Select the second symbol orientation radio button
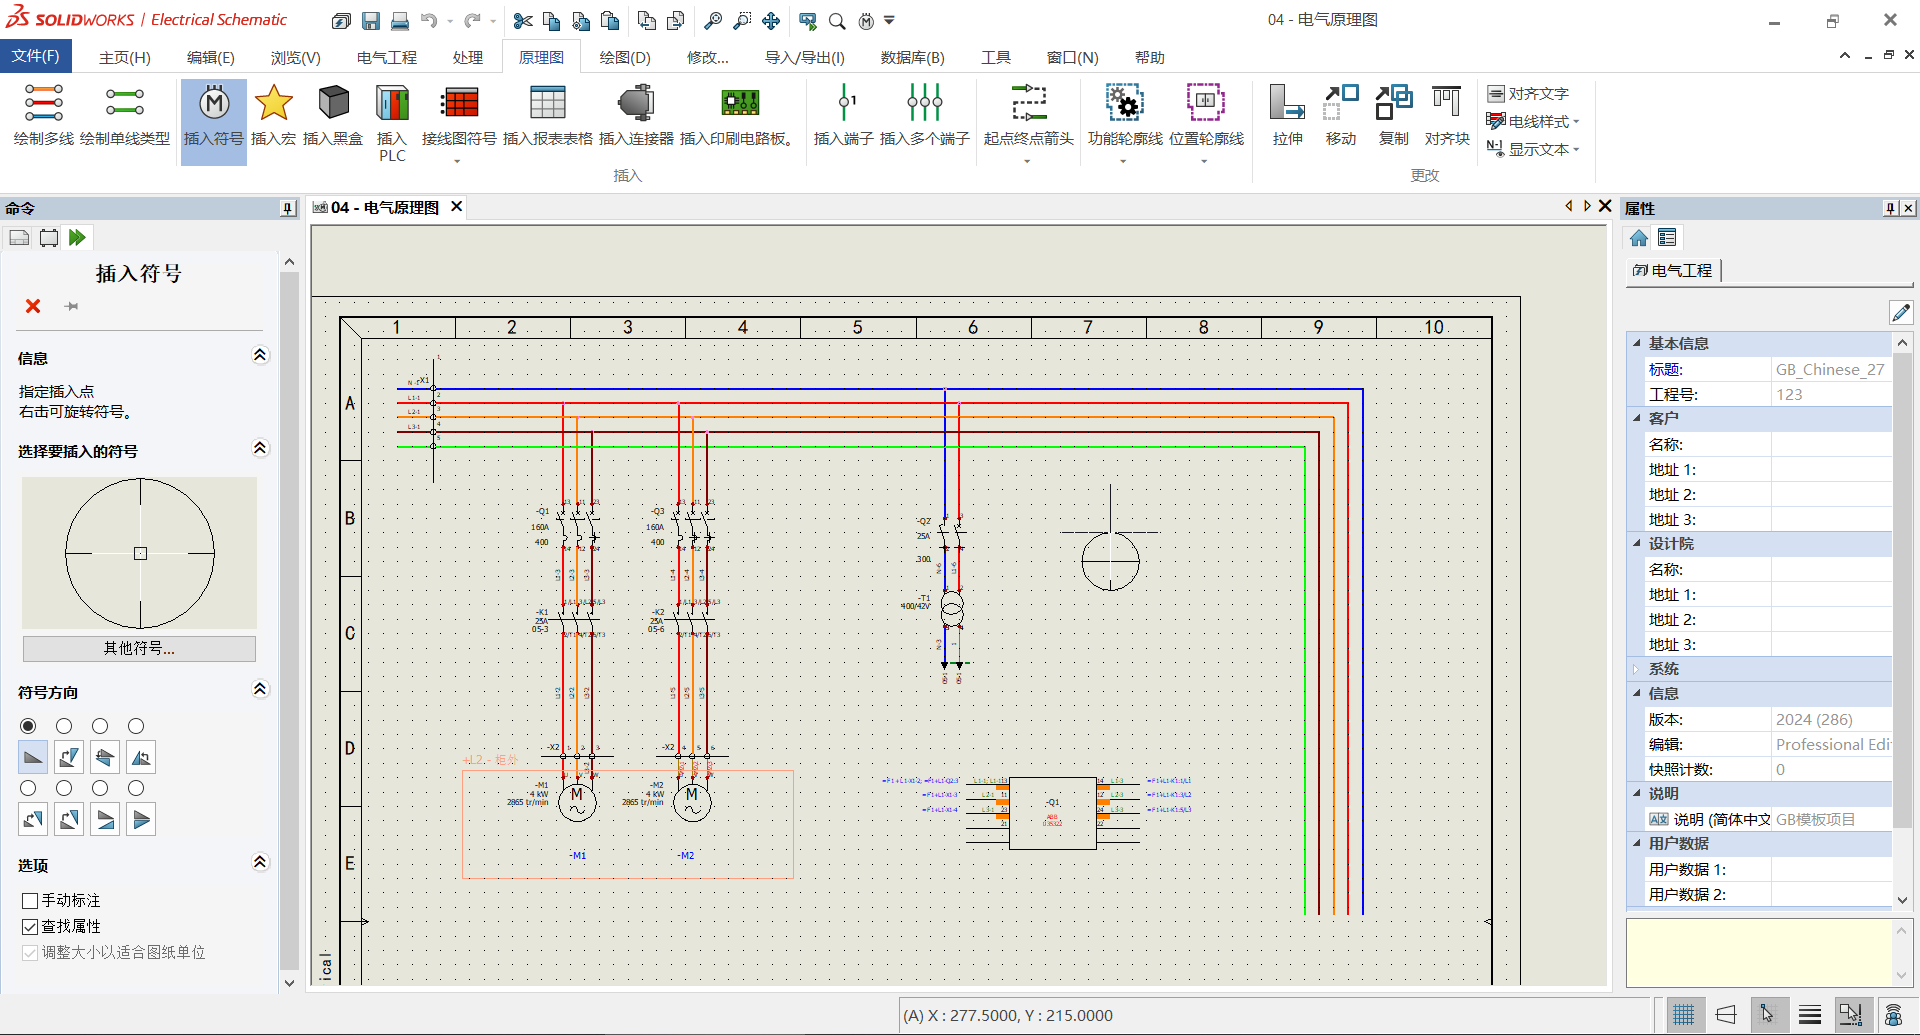 [64, 726]
